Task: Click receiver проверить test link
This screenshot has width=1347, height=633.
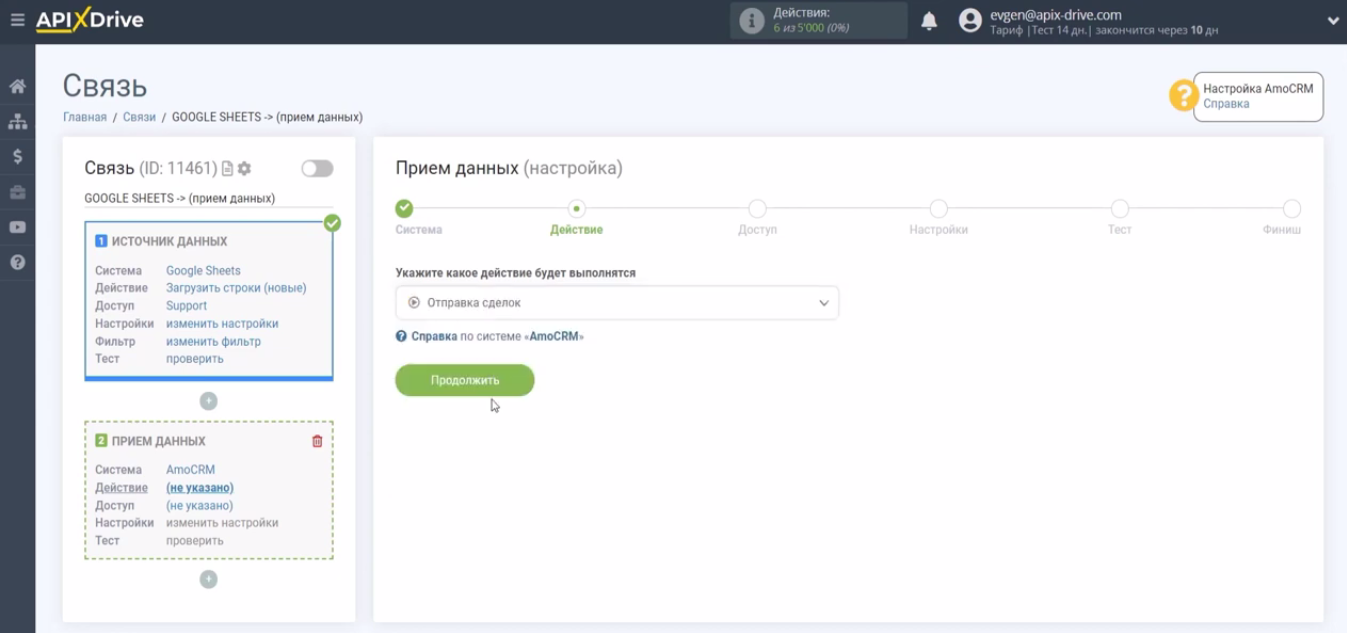Action: (195, 541)
